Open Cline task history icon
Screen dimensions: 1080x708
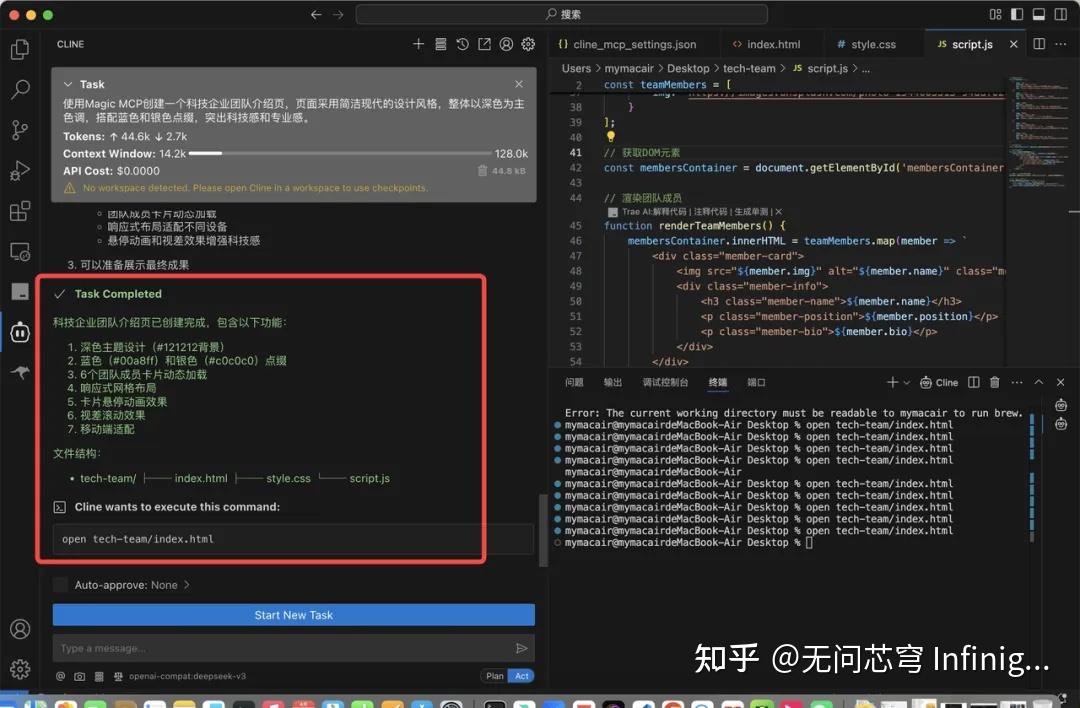pos(462,44)
